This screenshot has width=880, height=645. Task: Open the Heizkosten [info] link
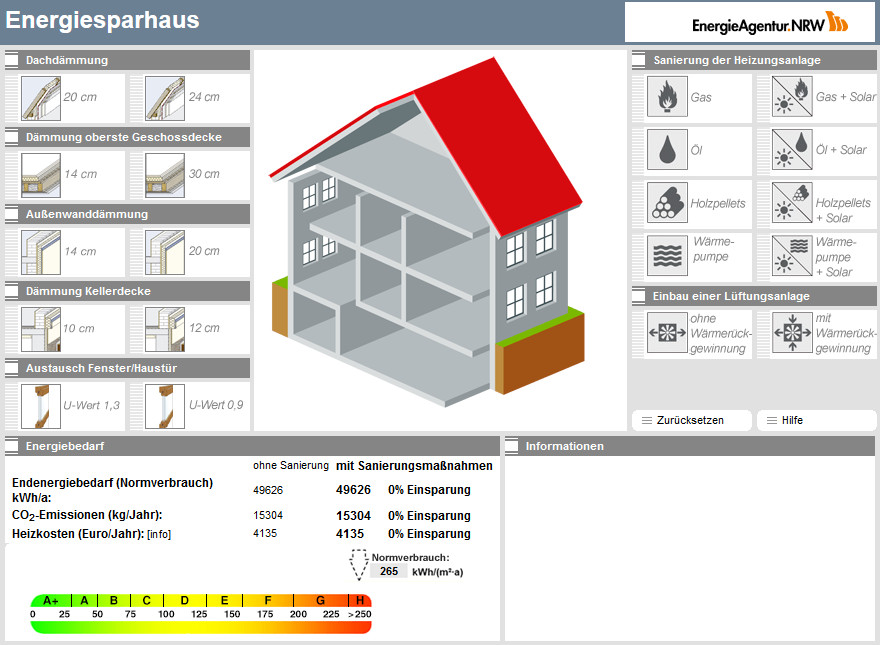click(x=159, y=534)
